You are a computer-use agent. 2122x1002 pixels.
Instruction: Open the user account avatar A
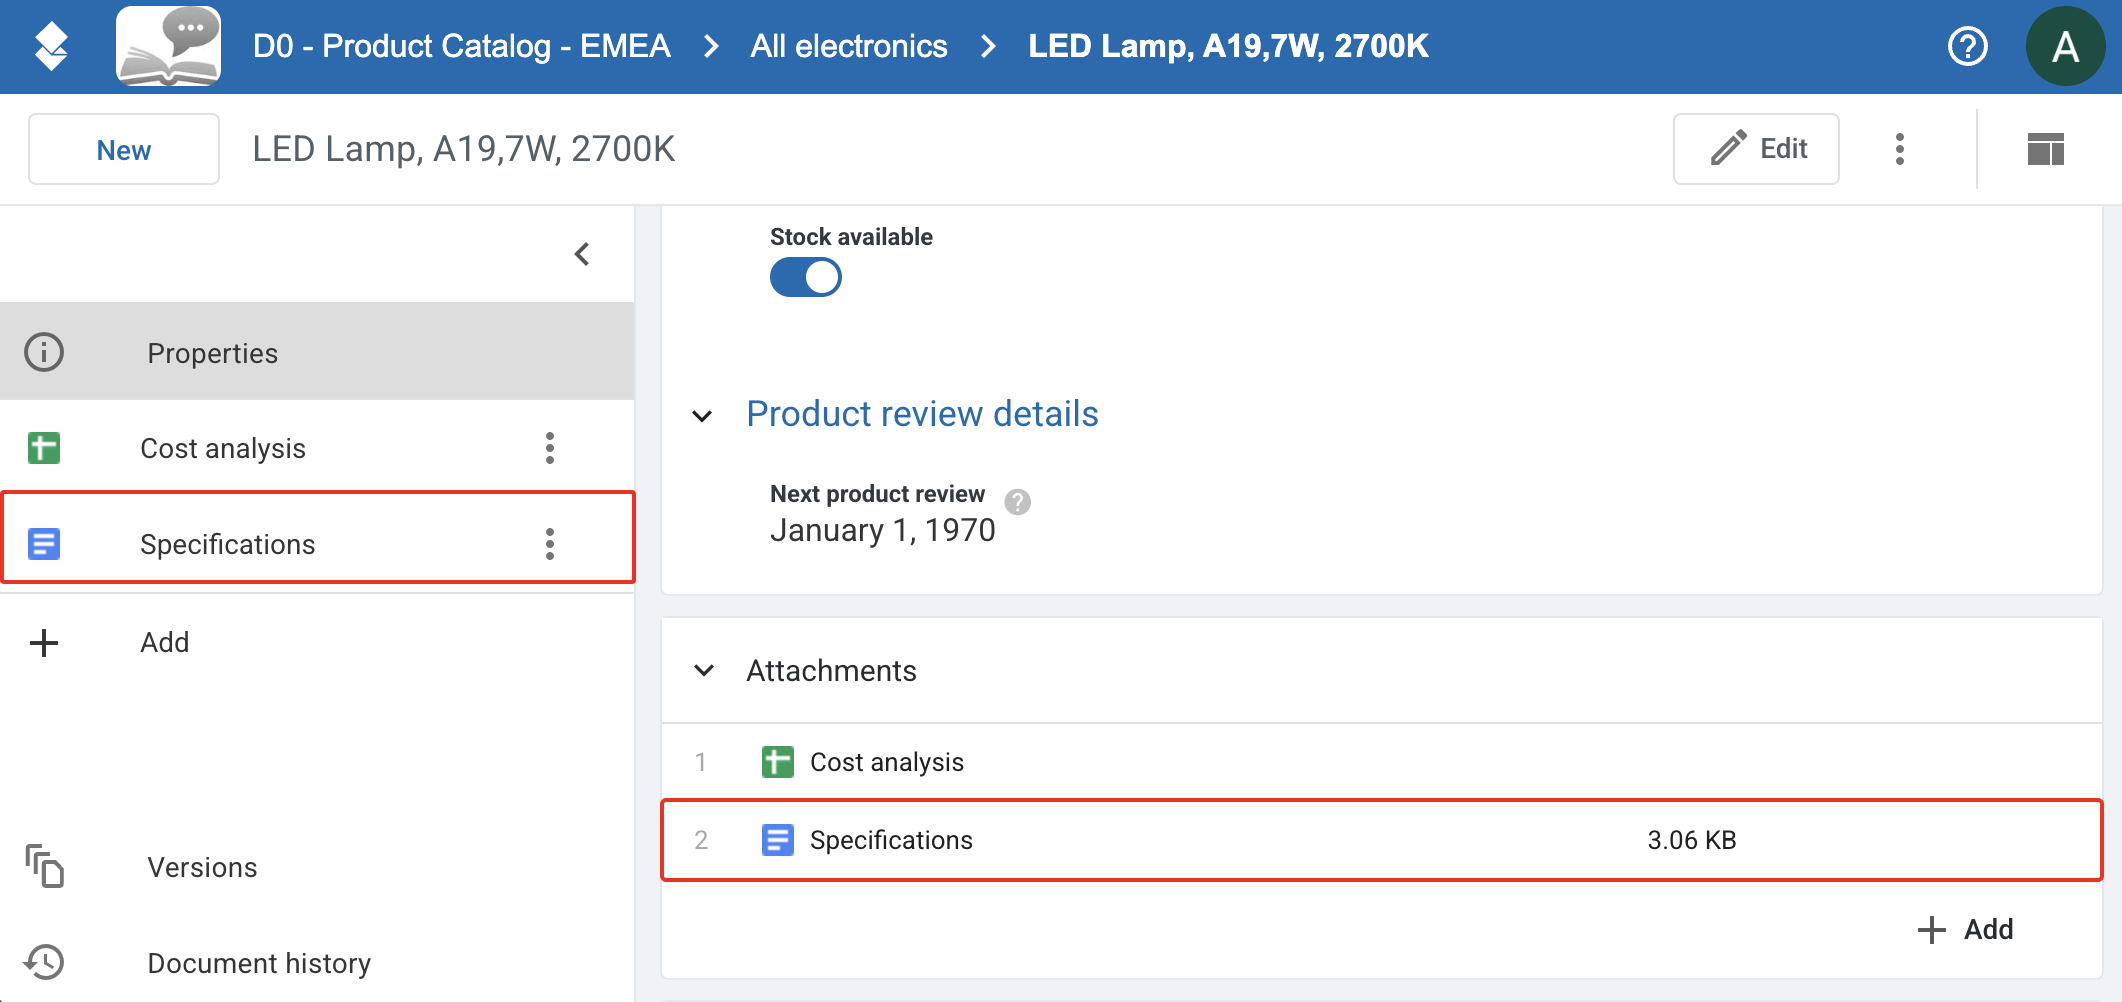click(2065, 46)
